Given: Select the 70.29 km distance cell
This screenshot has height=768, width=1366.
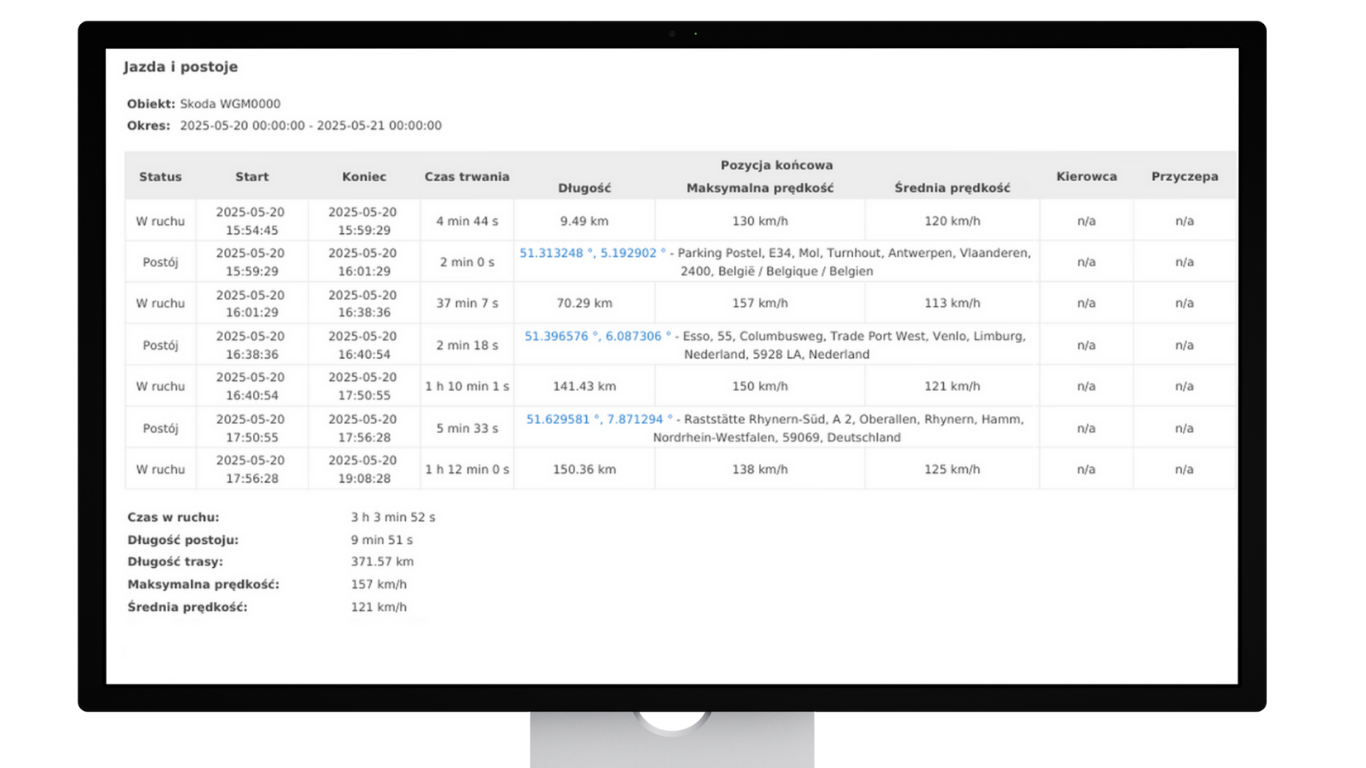Looking at the screenshot, I should tap(584, 303).
